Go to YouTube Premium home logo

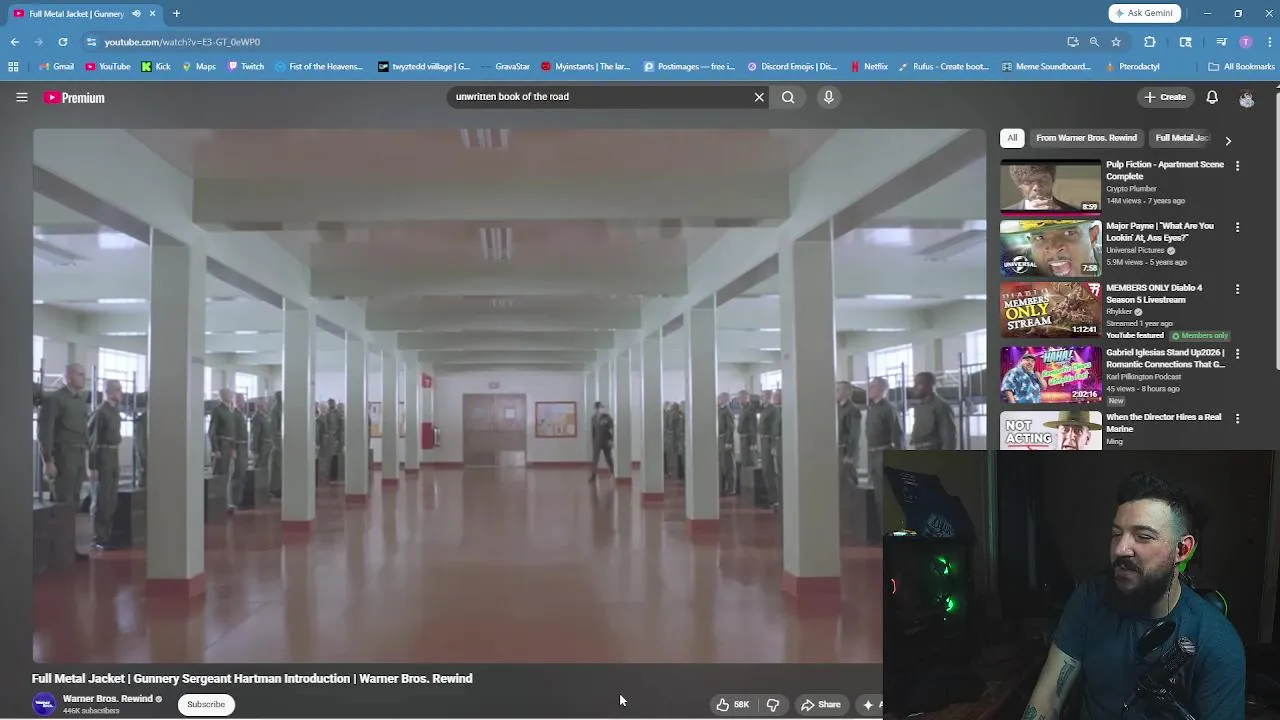pyautogui.click(x=74, y=97)
